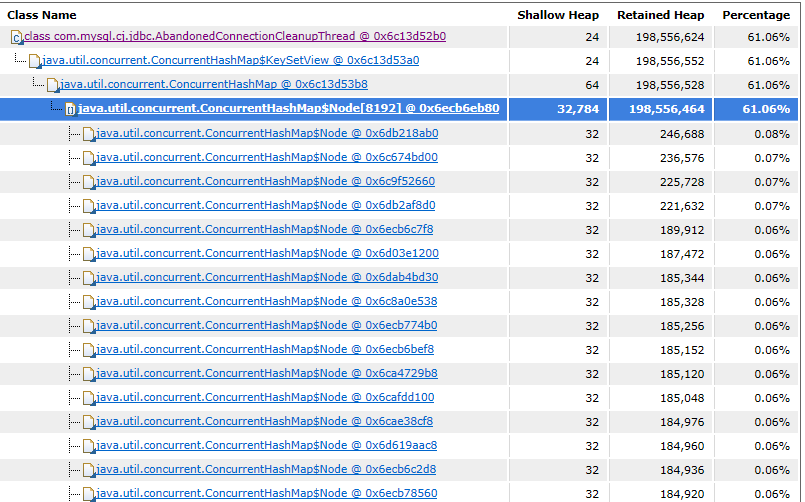This screenshot has width=805, height=502.
Task: Open the ConcurrentHashMap$KeySetView @ 0x6c13d53a0 link
Action: point(231,60)
